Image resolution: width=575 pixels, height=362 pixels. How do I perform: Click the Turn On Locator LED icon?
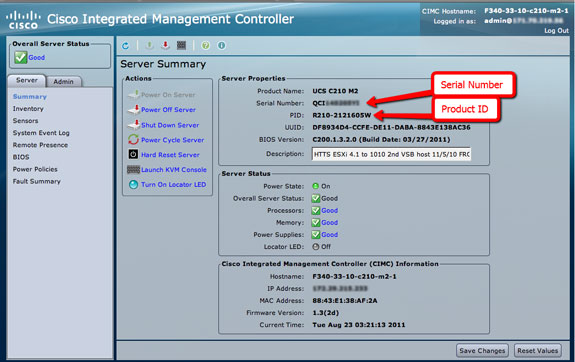pyautogui.click(x=133, y=184)
